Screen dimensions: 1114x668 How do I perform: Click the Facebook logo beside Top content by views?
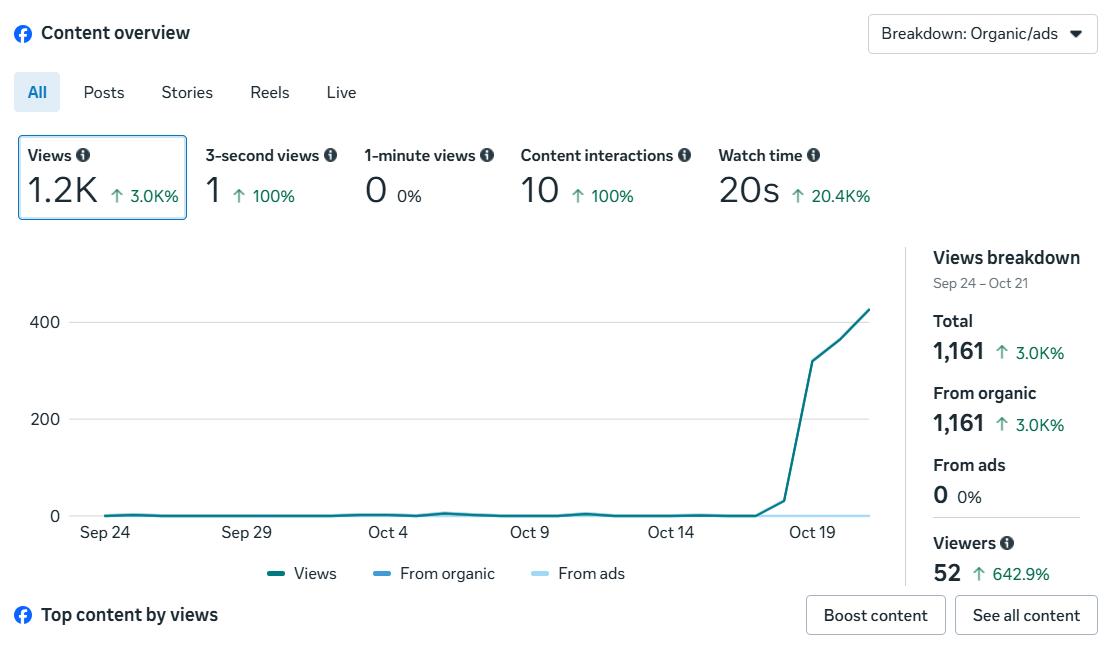(x=23, y=615)
